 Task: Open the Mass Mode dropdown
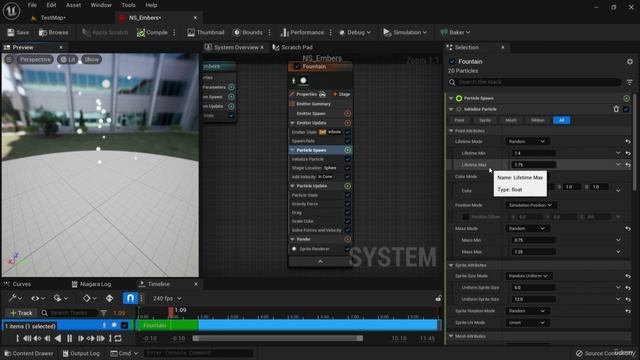click(527, 229)
